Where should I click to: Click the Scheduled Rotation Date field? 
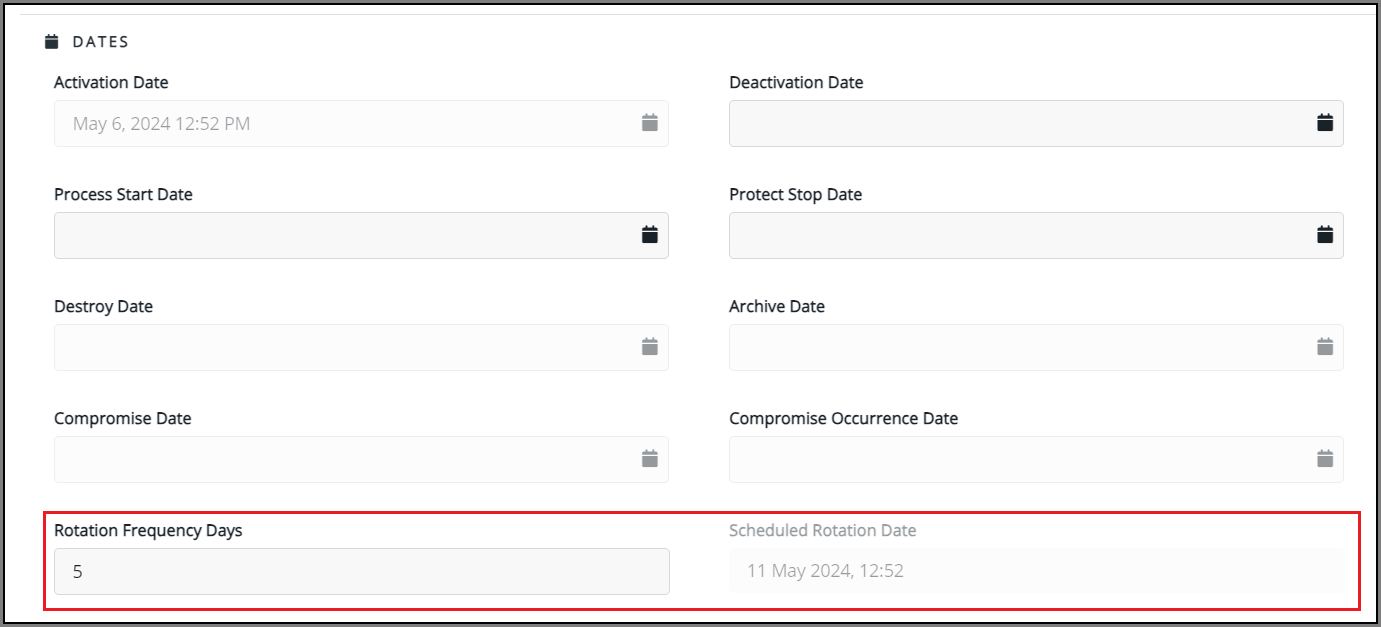click(x=1035, y=571)
